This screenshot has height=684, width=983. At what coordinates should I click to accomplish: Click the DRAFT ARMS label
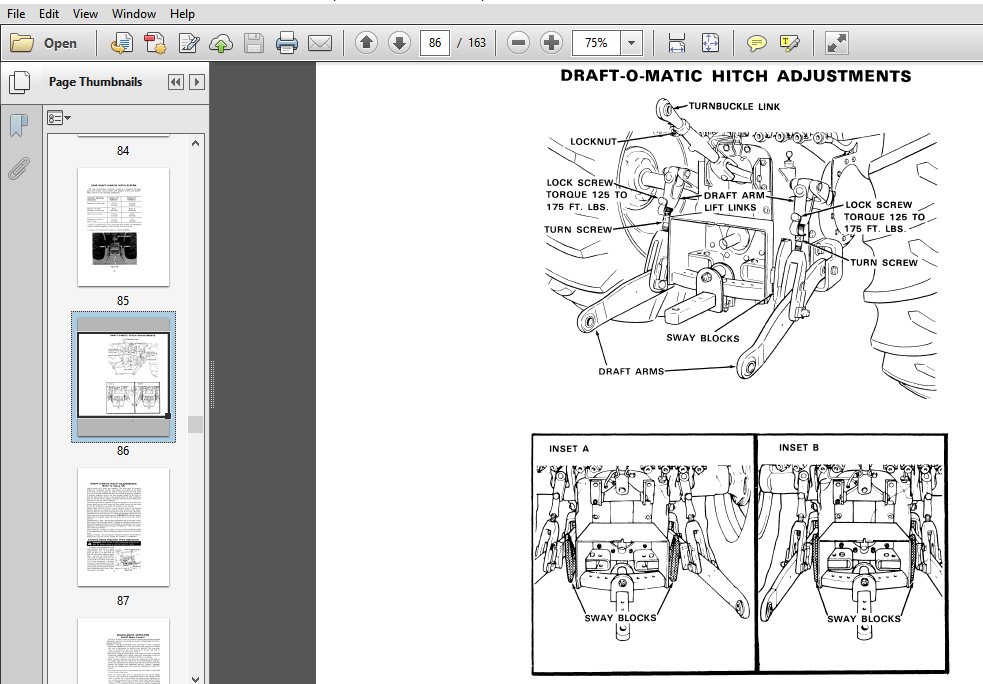[x=631, y=371]
